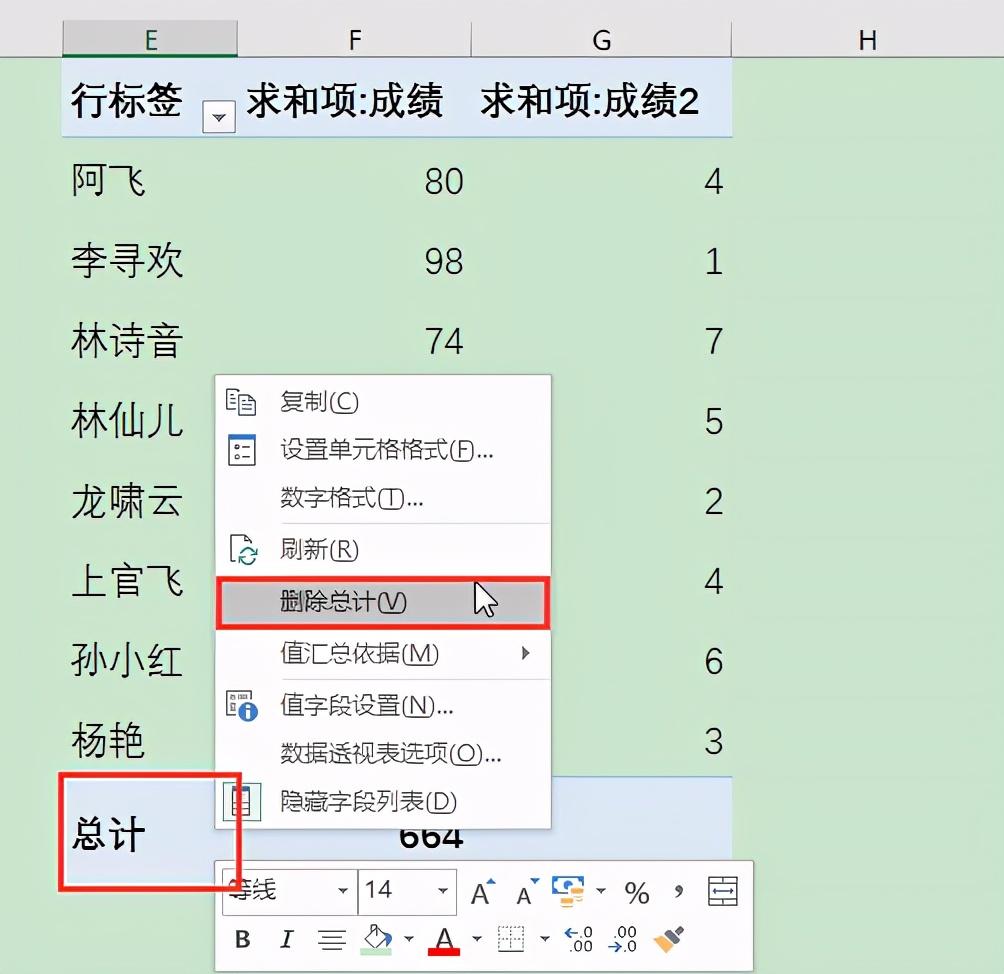Open font name dropdown 等线

click(x=343, y=891)
